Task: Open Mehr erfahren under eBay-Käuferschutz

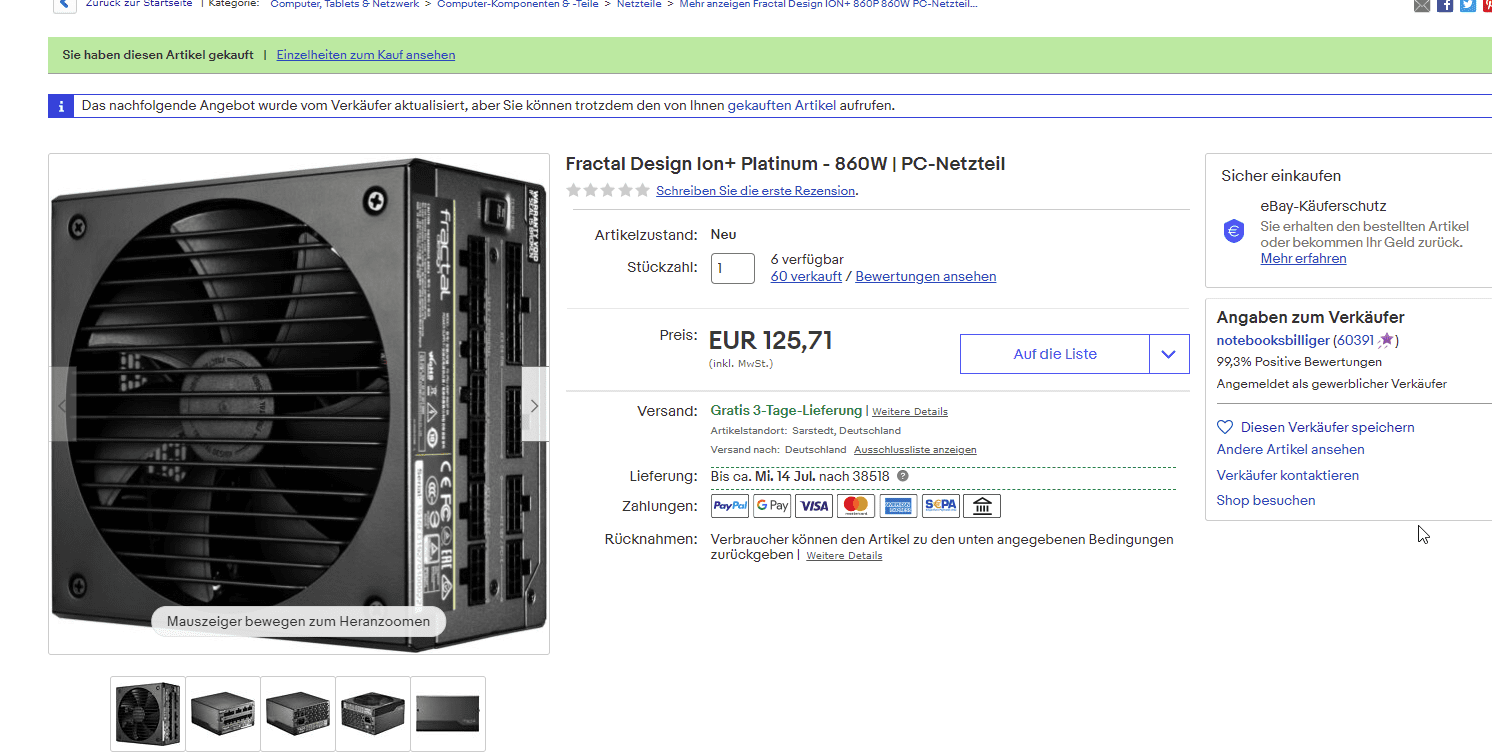Action: click(1303, 258)
